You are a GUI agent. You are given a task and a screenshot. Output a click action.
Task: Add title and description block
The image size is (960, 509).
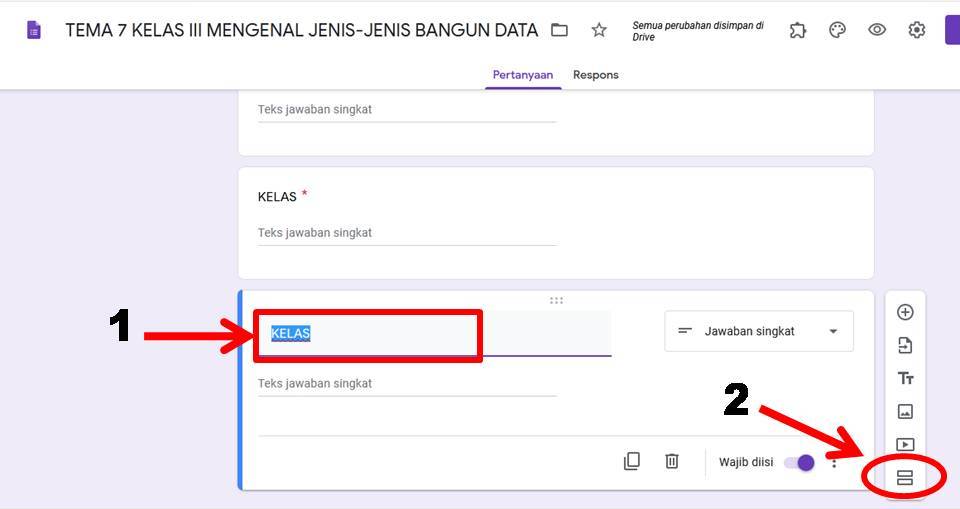coord(906,378)
